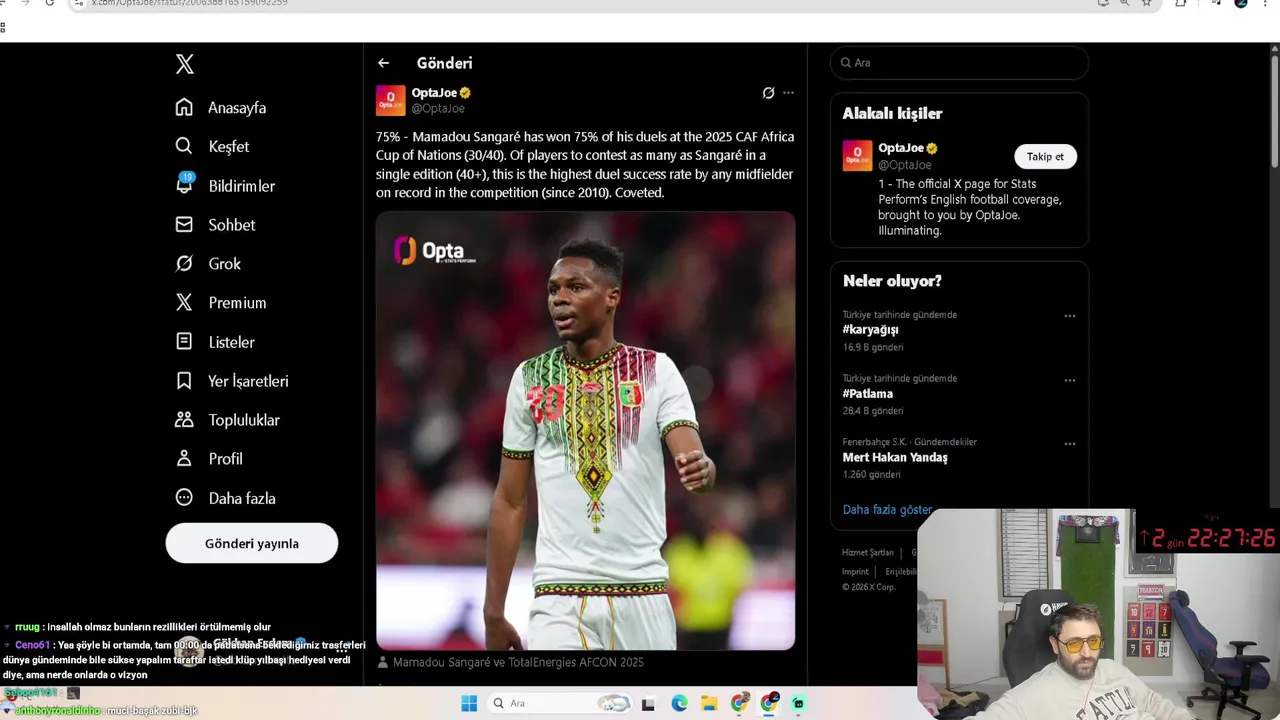Click OptaJoe avatar on the post
The image size is (1280, 720).
[x=390, y=100]
